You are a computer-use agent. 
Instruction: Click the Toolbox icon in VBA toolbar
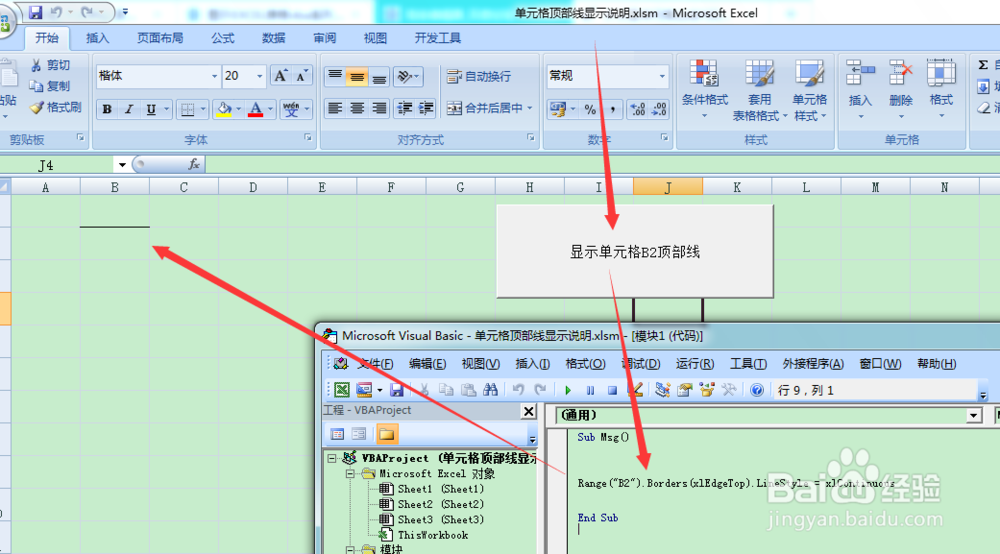tap(729, 390)
